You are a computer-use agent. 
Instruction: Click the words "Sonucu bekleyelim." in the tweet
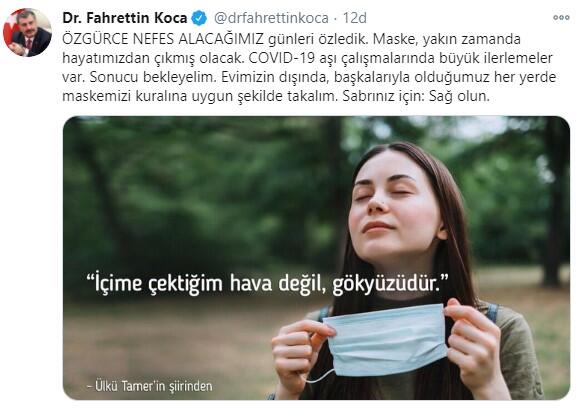click(152, 77)
